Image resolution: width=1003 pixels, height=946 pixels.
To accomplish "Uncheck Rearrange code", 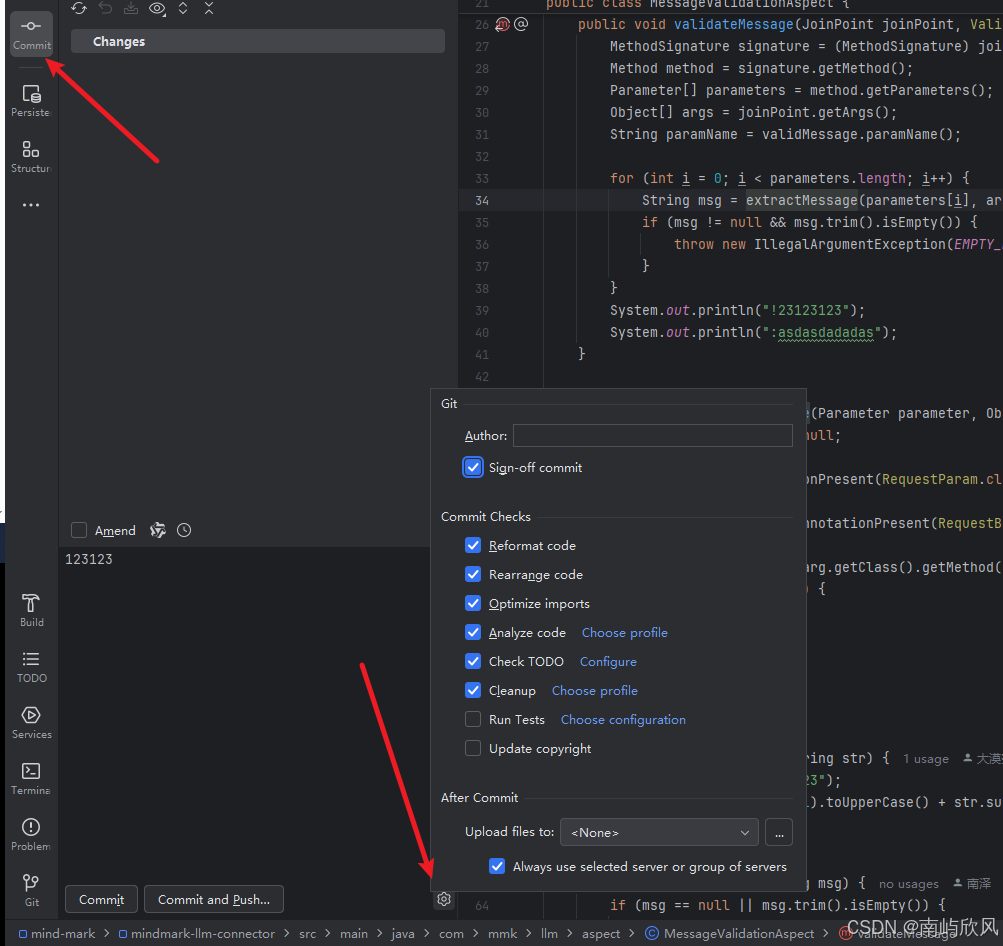I will pos(473,574).
